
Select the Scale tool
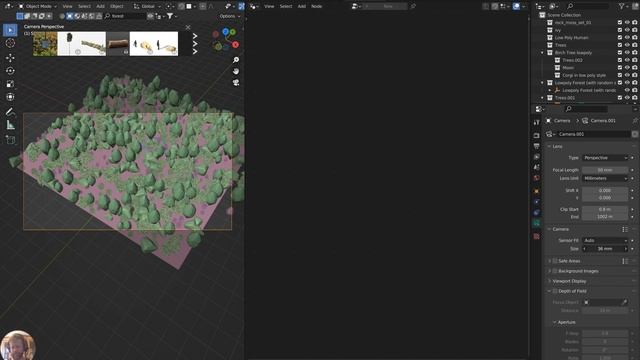point(10,84)
